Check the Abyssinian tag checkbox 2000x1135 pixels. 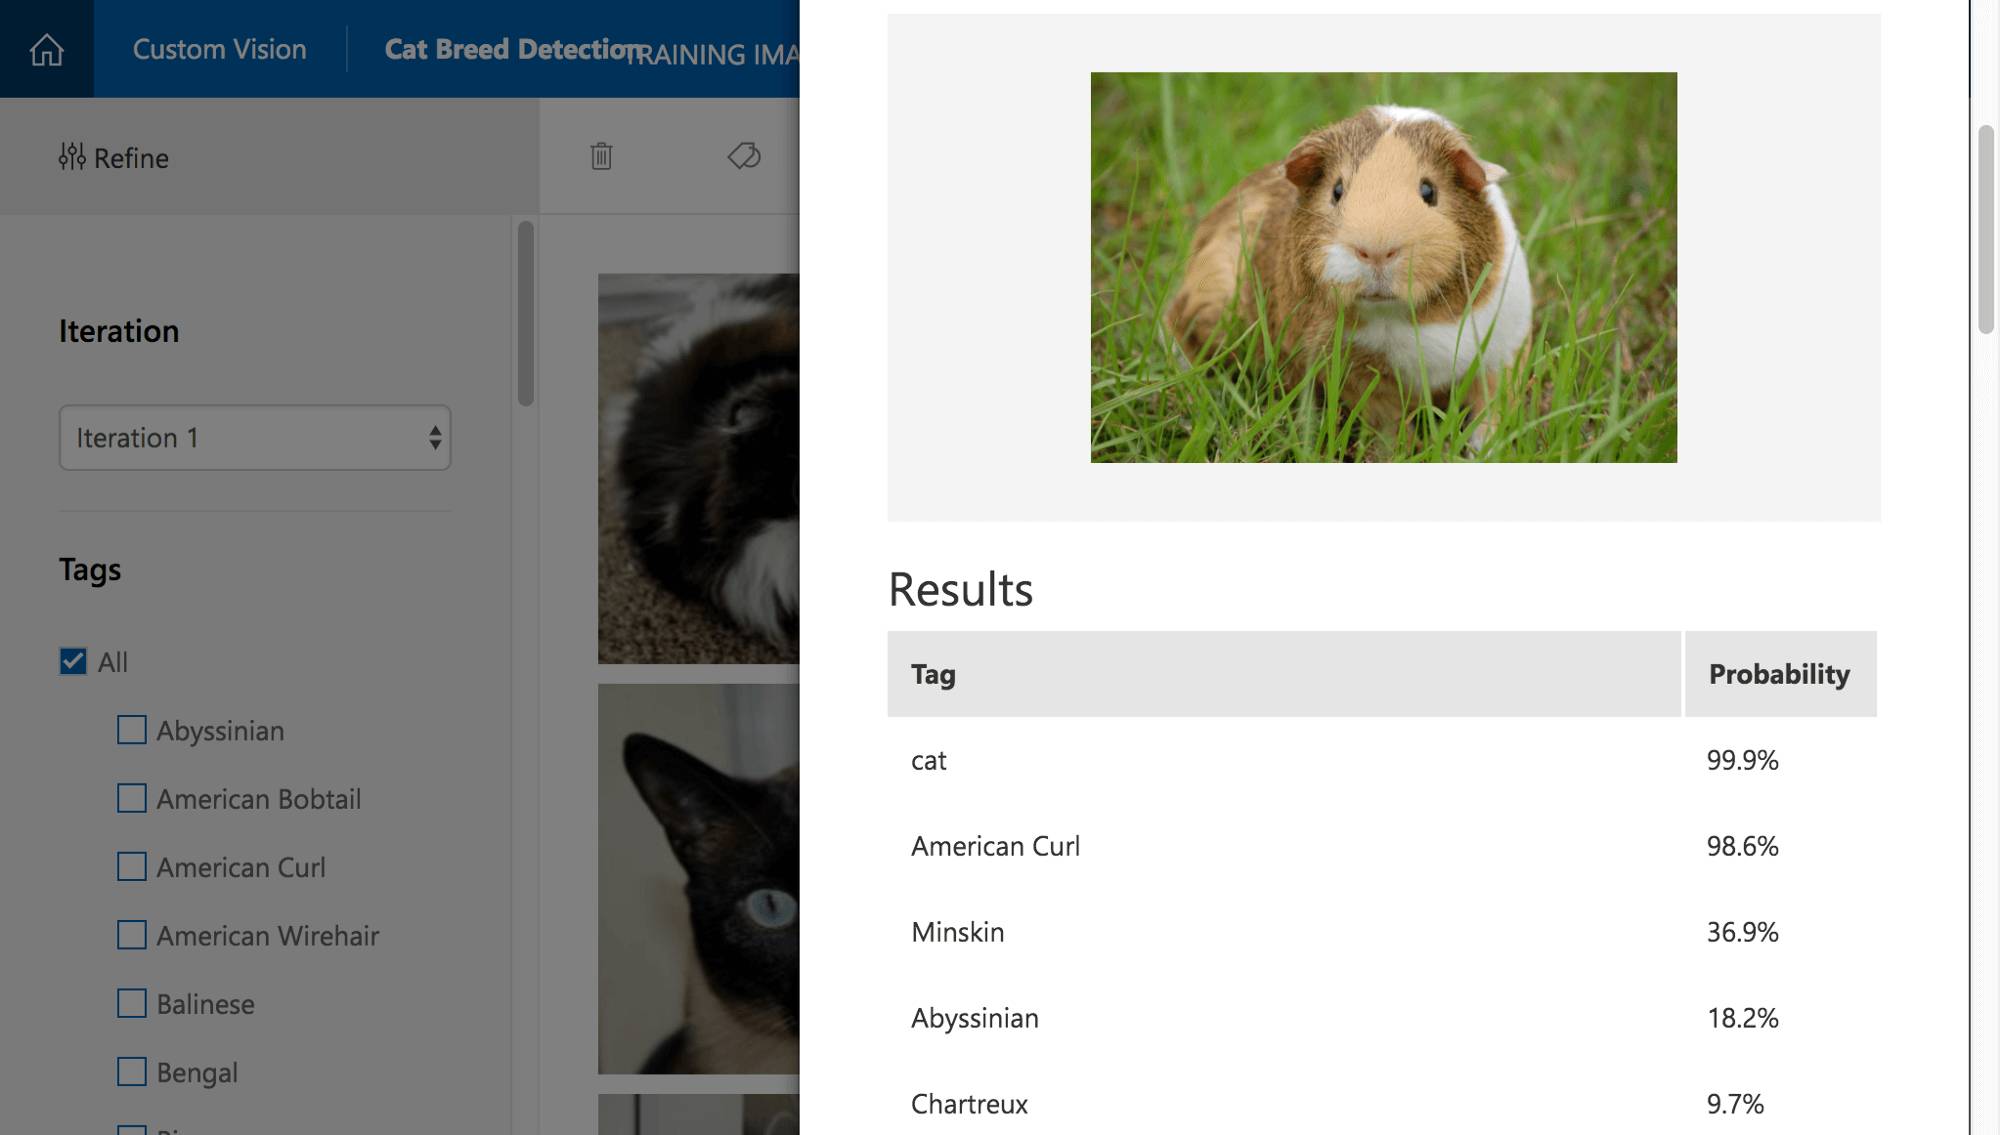pyautogui.click(x=132, y=730)
